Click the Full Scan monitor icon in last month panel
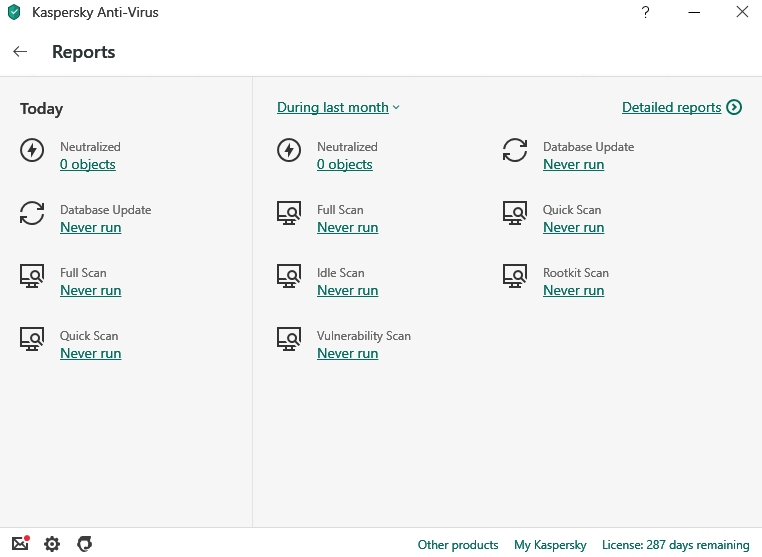This screenshot has height=557, width=762. (x=289, y=213)
